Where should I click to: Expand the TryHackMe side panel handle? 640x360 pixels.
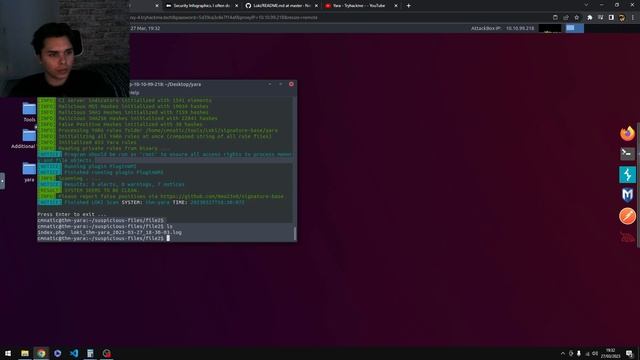click(x=2, y=181)
